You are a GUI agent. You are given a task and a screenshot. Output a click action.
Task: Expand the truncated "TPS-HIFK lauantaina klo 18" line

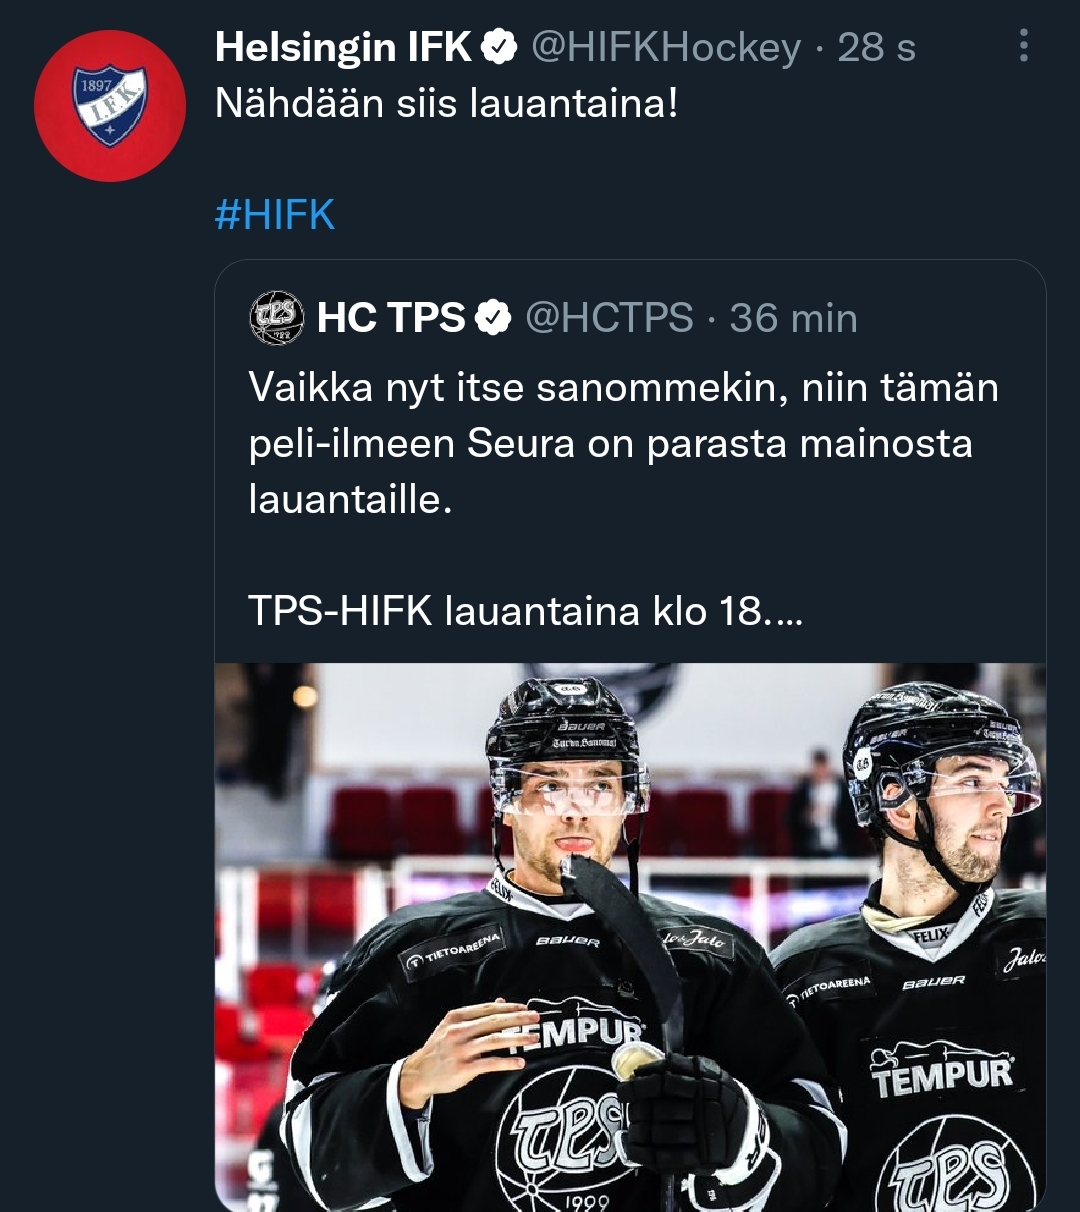tap(525, 610)
